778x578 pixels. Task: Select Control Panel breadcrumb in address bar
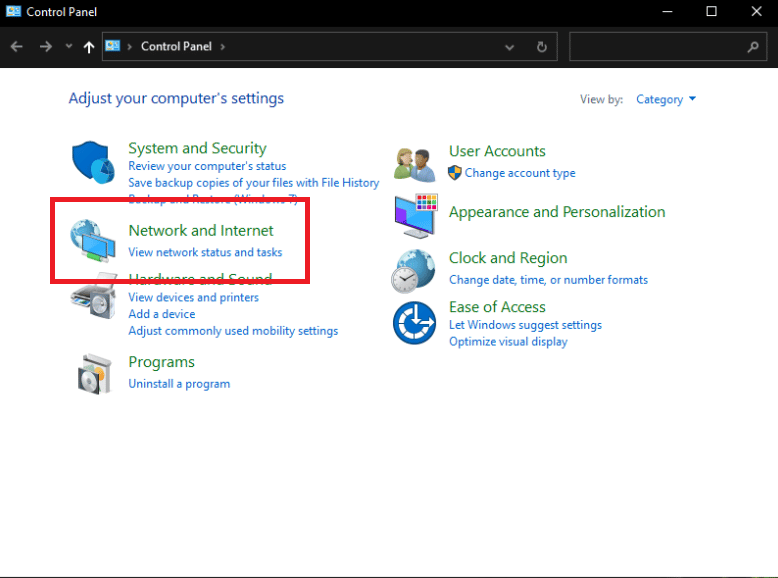click(x=176, y=46)
